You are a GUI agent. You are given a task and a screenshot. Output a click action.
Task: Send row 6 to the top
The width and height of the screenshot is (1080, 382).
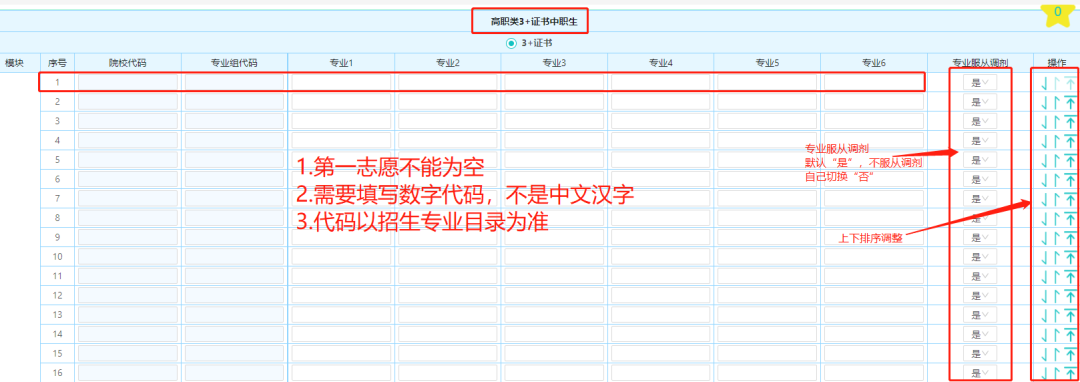pyautogui.click(x=1070, y=180)
